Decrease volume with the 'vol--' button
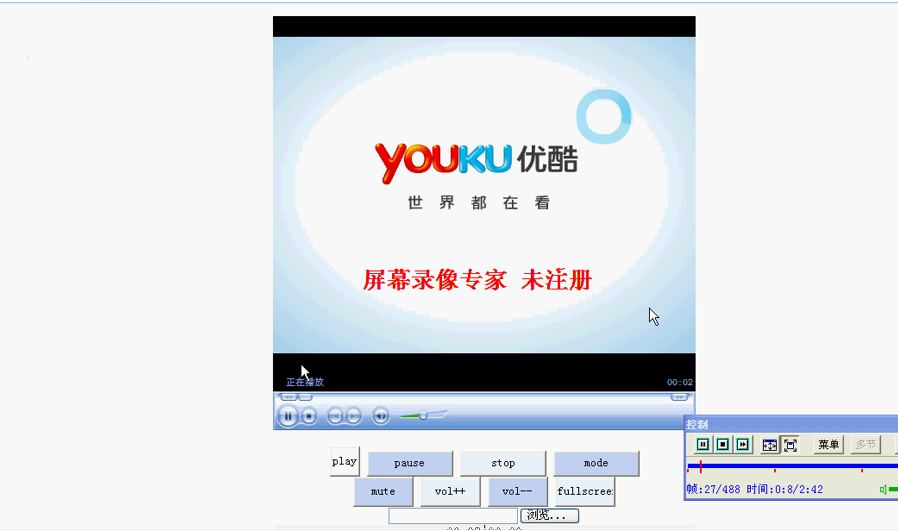 [517, 492]
